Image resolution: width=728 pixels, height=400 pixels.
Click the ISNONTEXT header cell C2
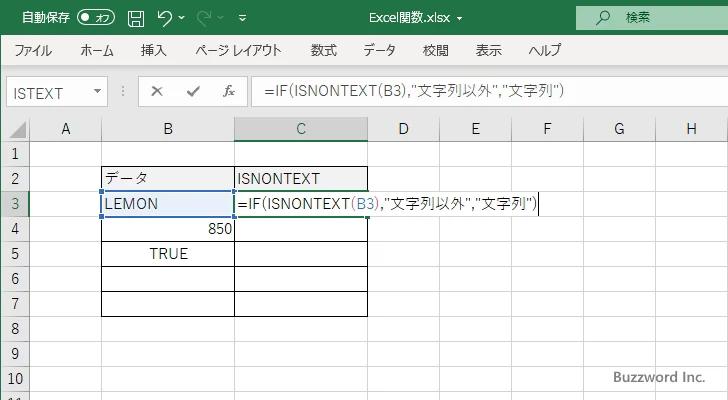(301, 179)
